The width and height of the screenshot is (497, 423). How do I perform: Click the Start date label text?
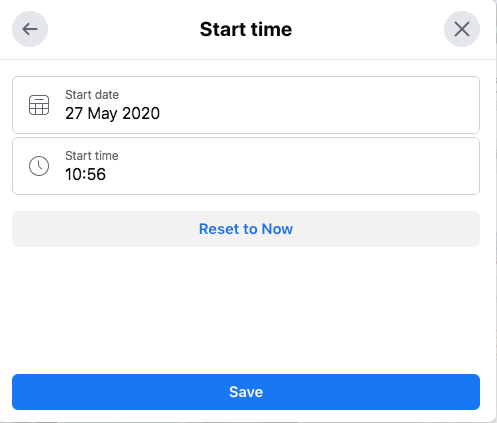point(92,95)
